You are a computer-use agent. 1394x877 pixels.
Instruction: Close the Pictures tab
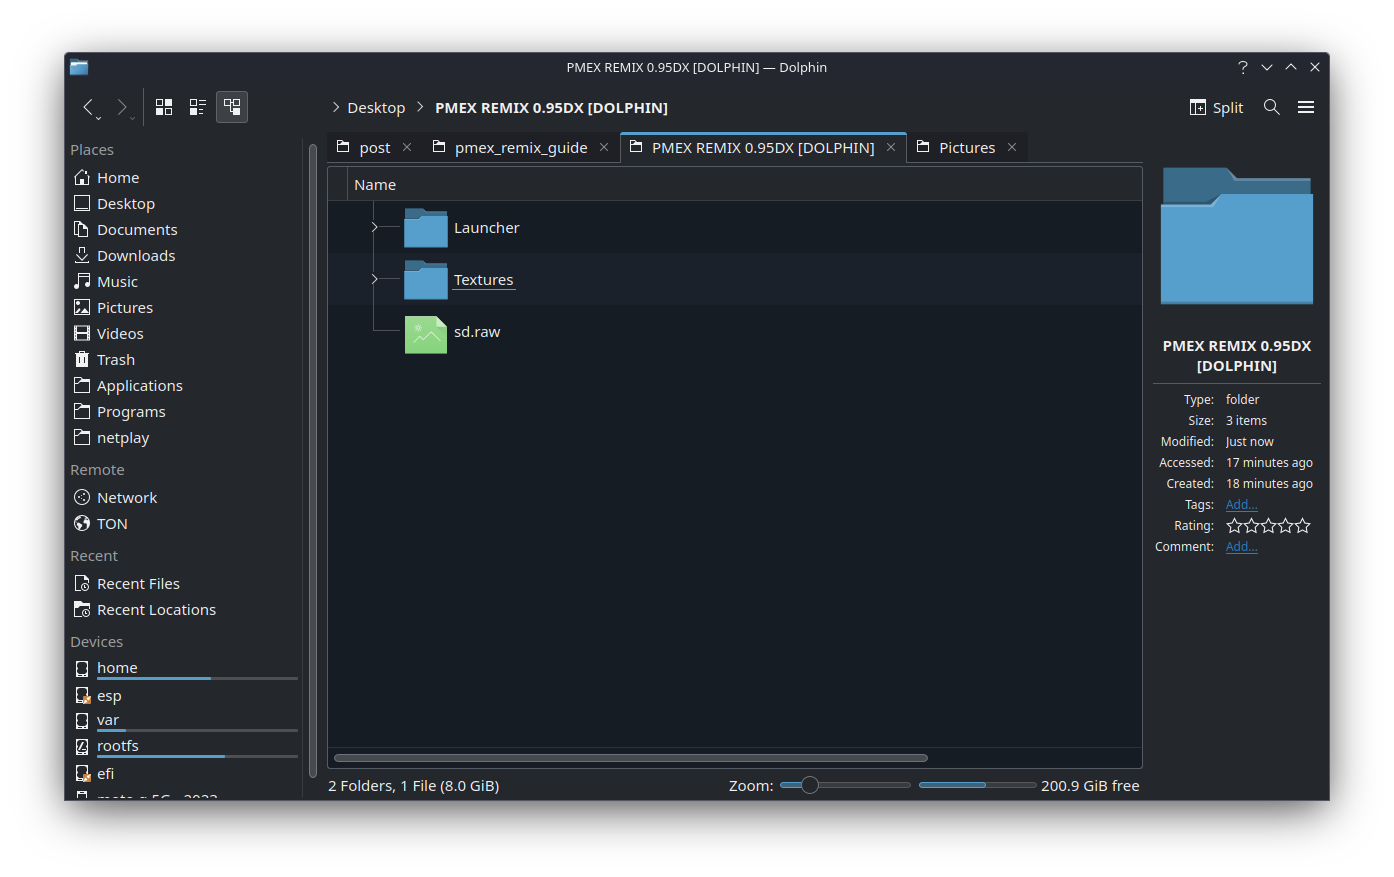pyautogui.click(x=1012, y=147)
